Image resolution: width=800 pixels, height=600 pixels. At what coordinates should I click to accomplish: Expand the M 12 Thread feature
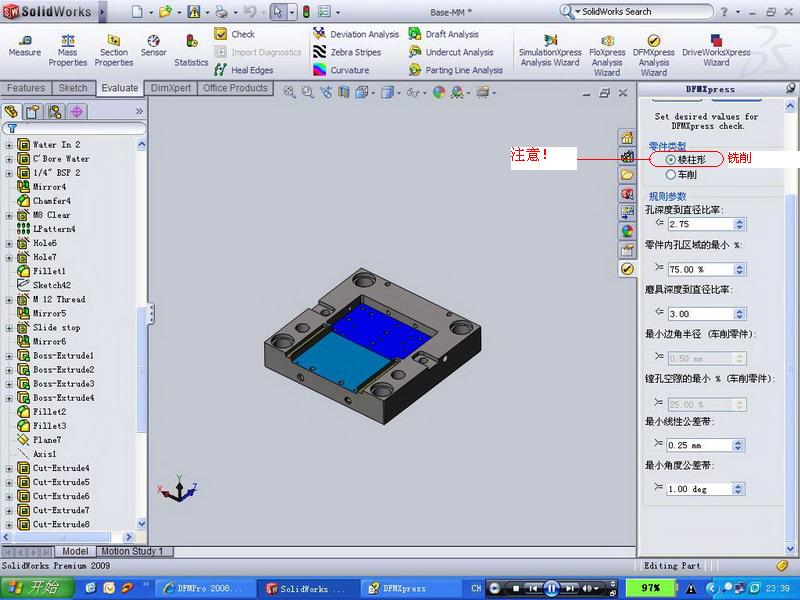9,299
